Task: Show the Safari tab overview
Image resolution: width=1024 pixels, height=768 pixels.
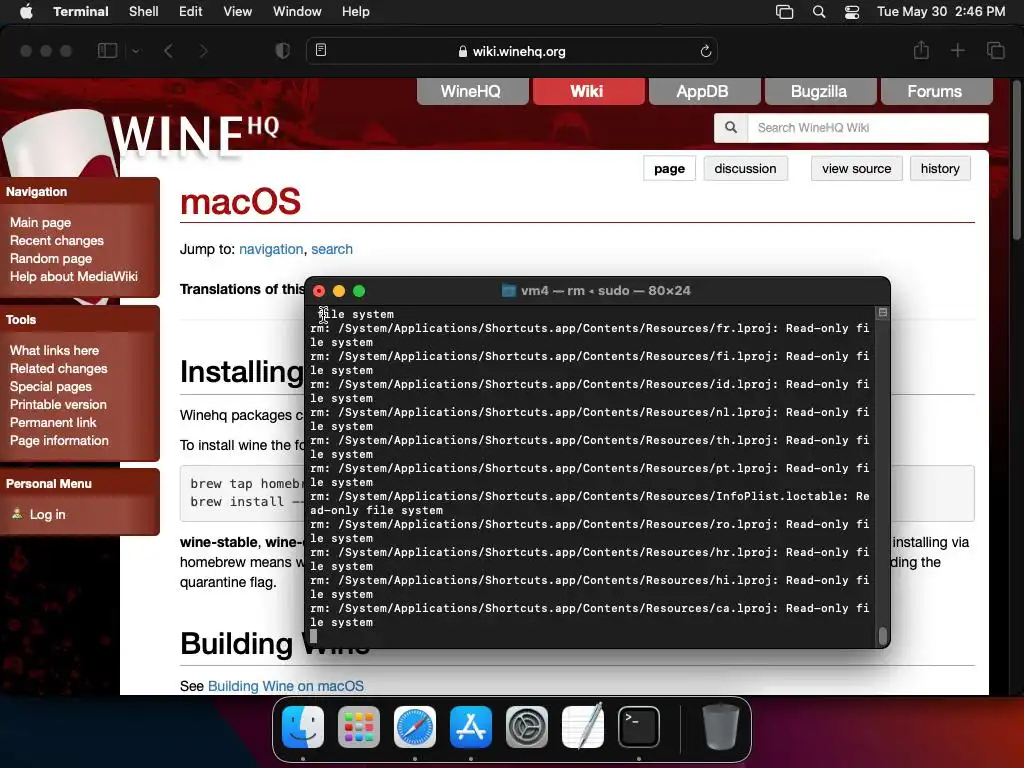Action: point(996,50)
